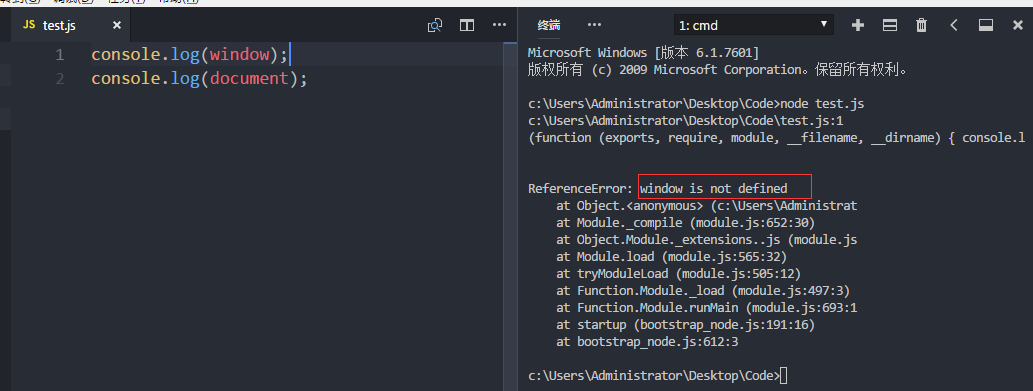Open the panel's additional views ellipsis

(x=594, y=25)
